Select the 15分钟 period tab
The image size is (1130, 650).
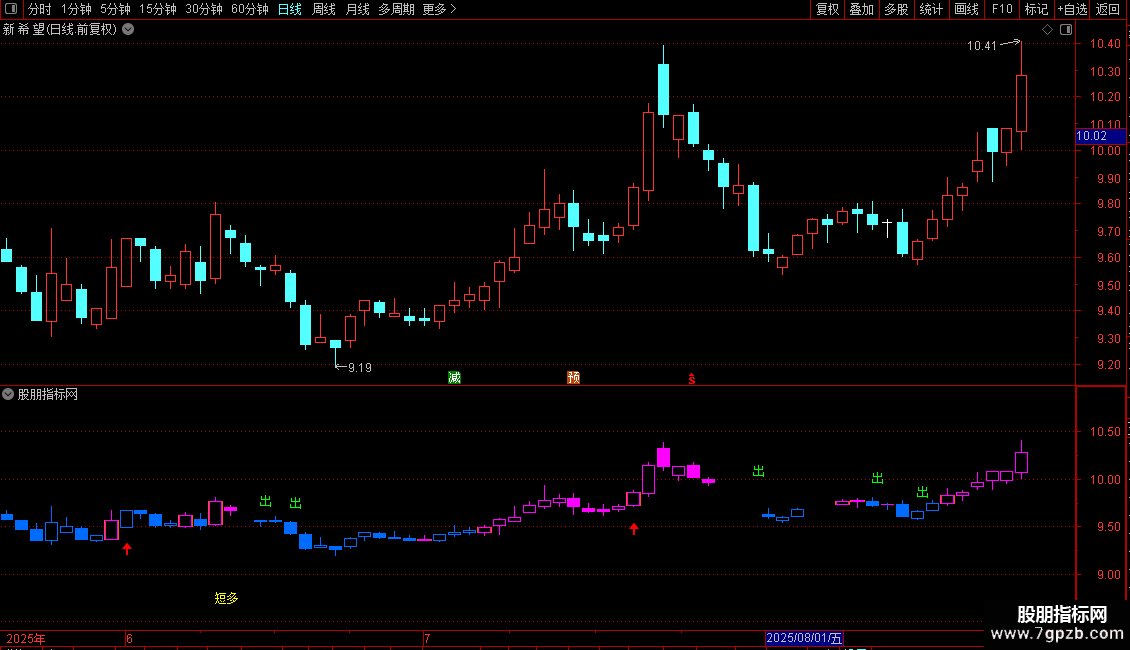pos(158,9)
